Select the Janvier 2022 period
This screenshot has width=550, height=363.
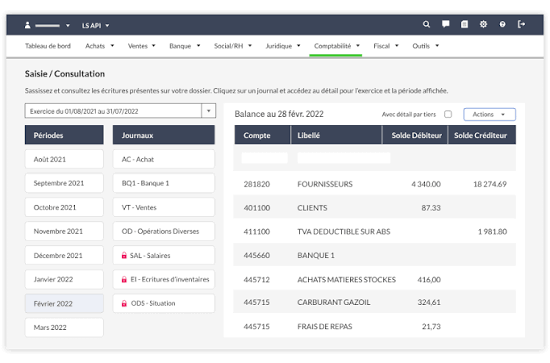tap(64, 279)
